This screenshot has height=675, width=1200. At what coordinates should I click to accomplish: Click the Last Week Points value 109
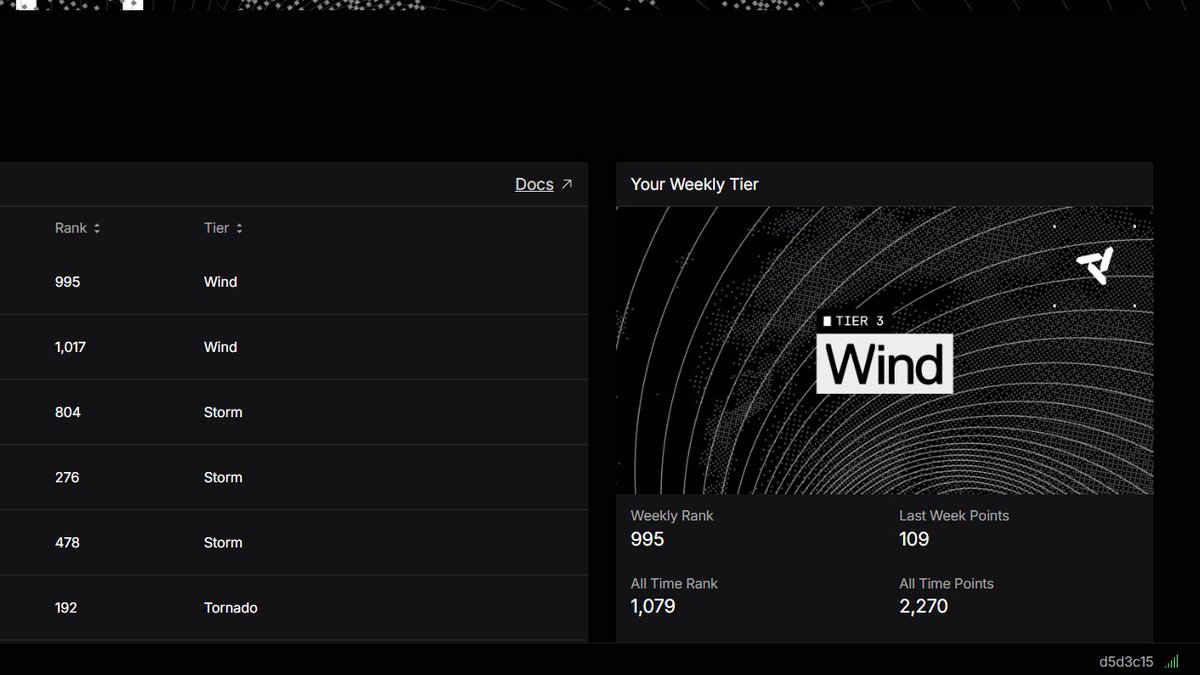[914, 539]
